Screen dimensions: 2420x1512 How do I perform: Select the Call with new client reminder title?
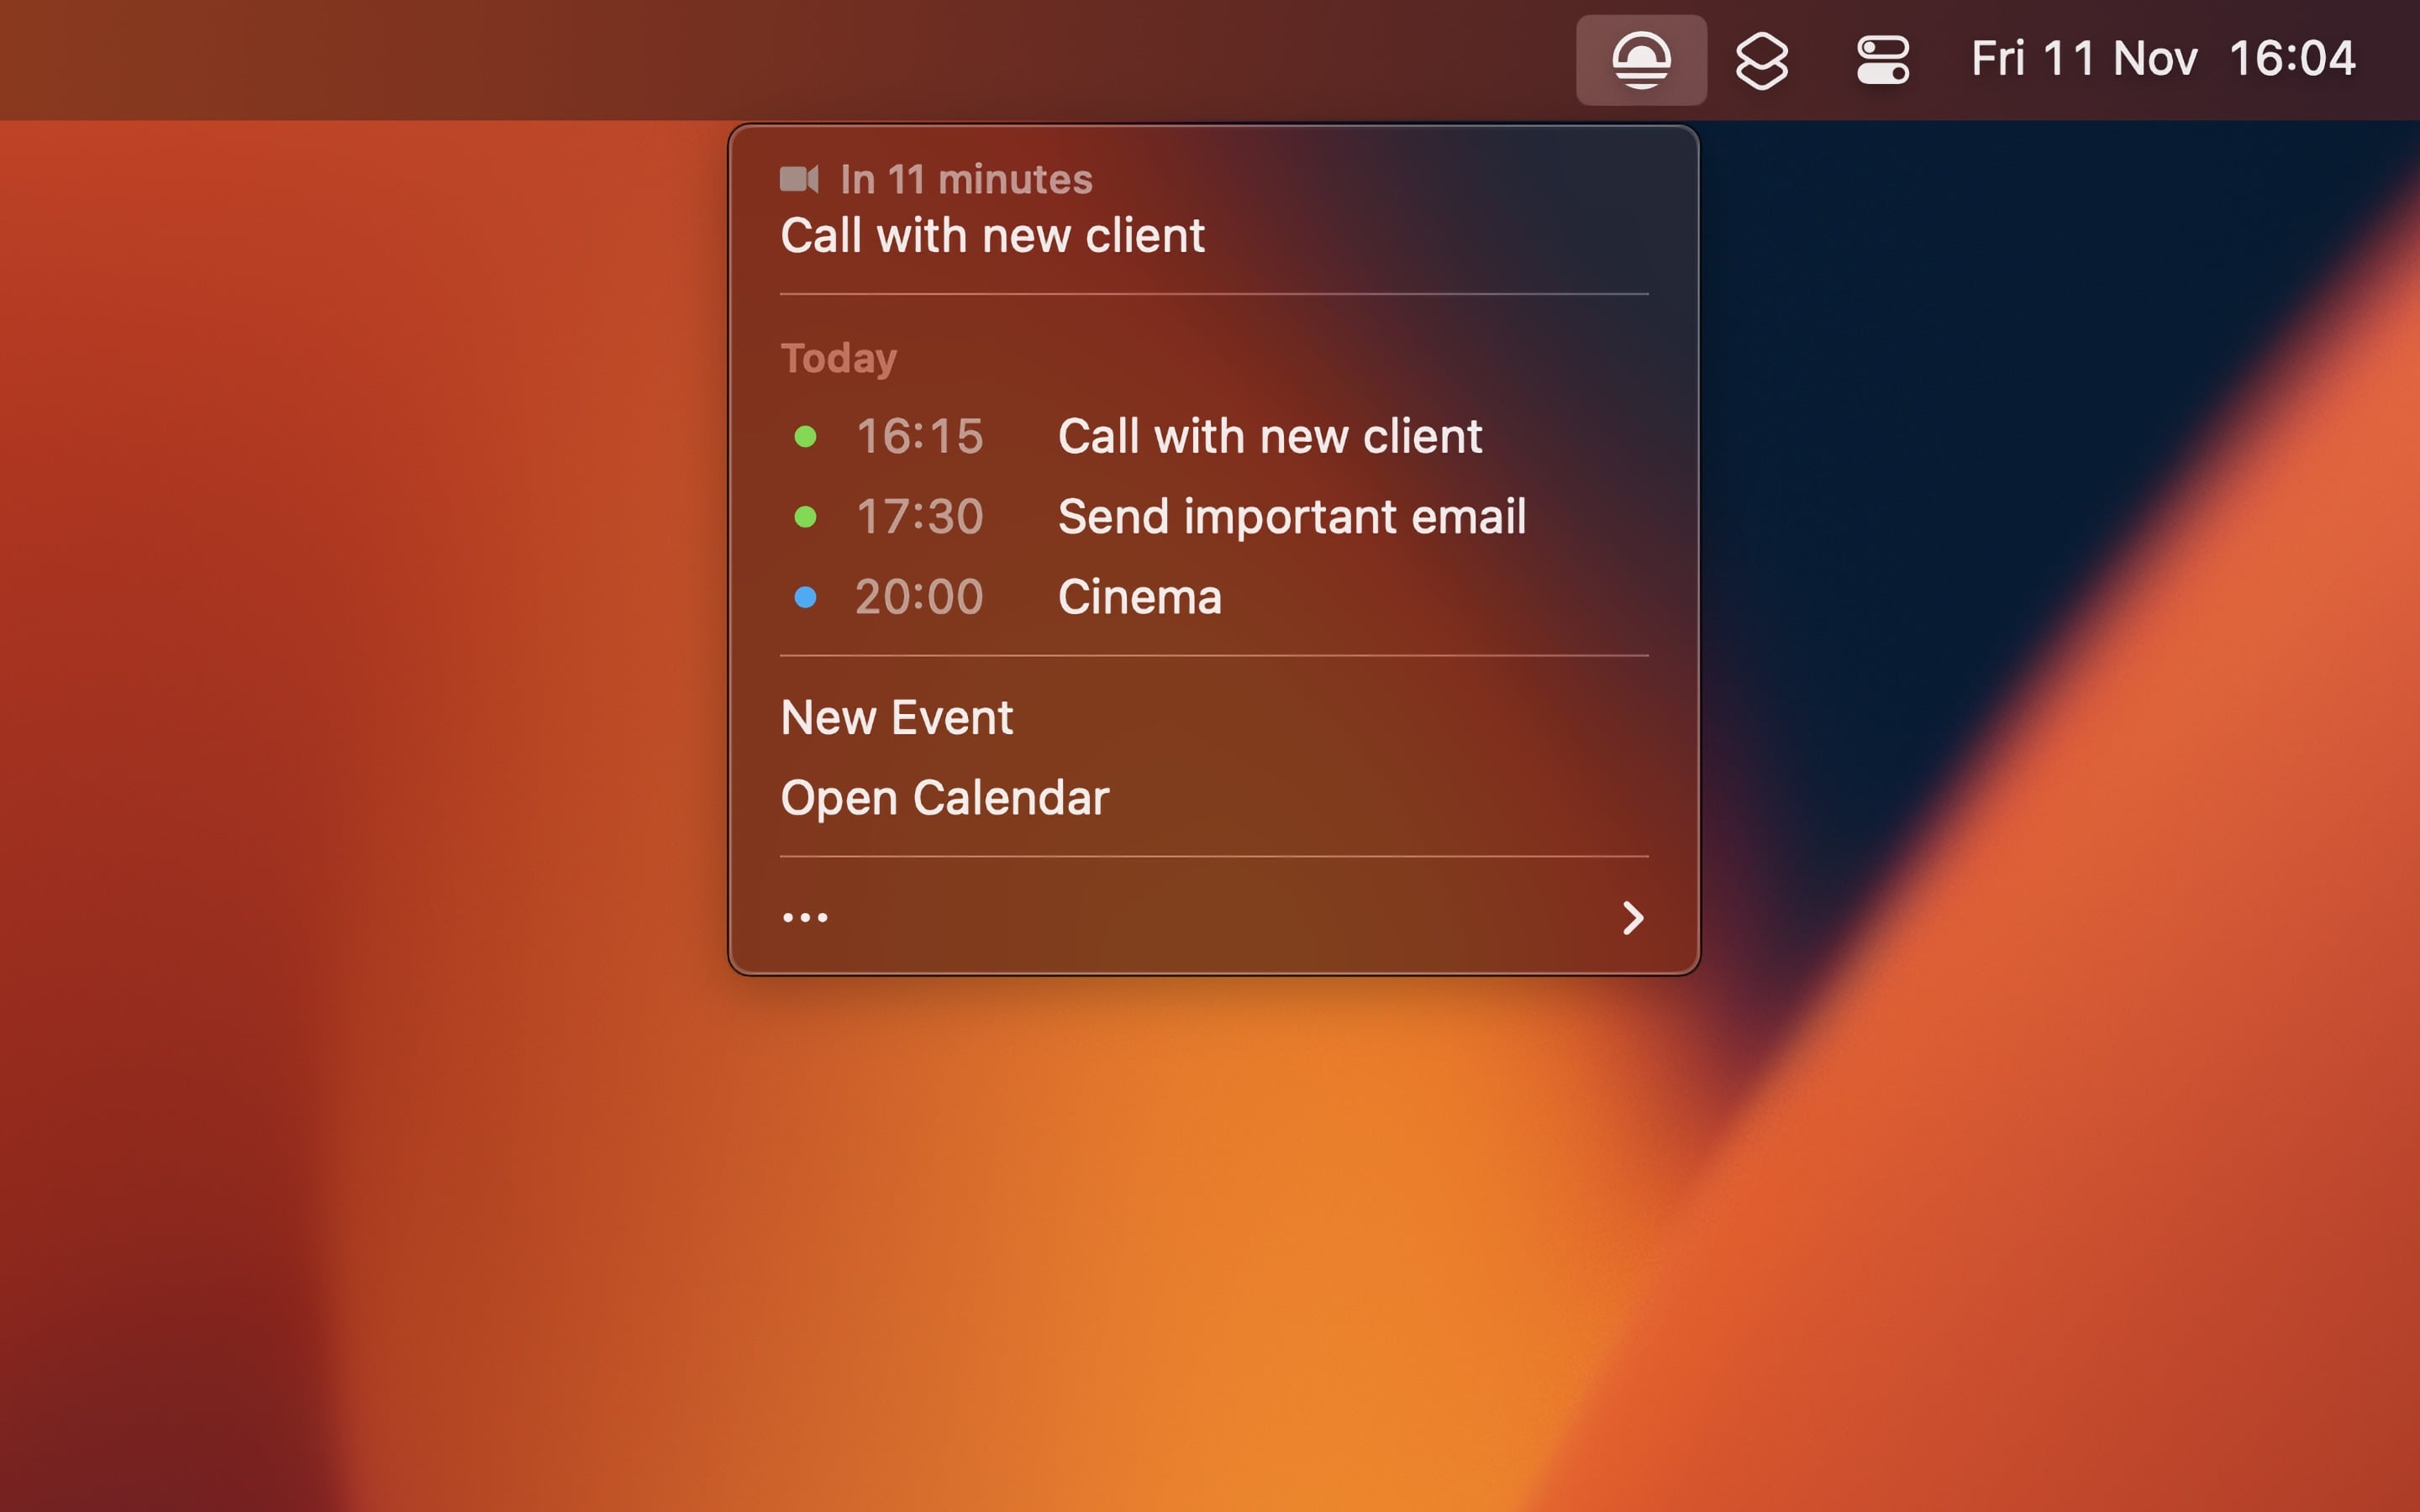(x=992, y=234)
